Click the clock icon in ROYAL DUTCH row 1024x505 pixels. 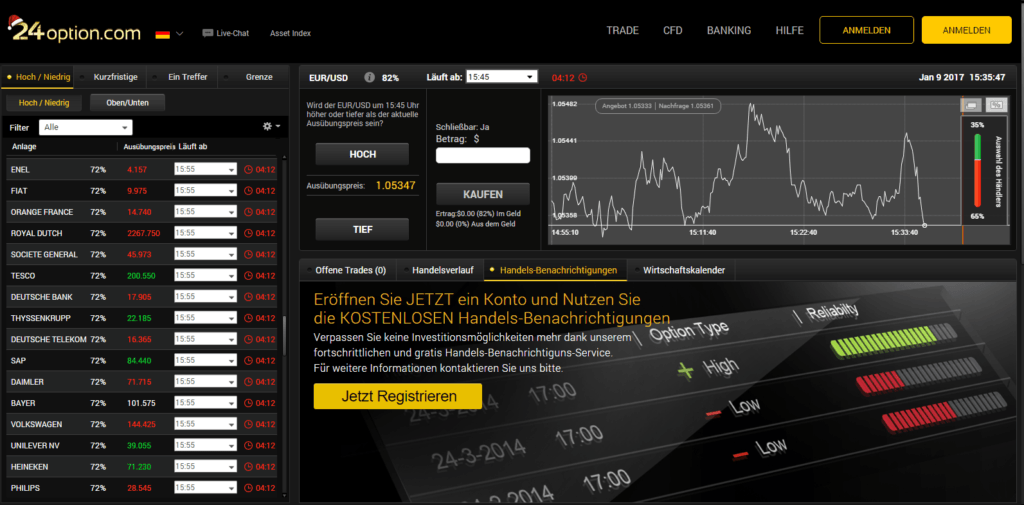click(248, 233)
